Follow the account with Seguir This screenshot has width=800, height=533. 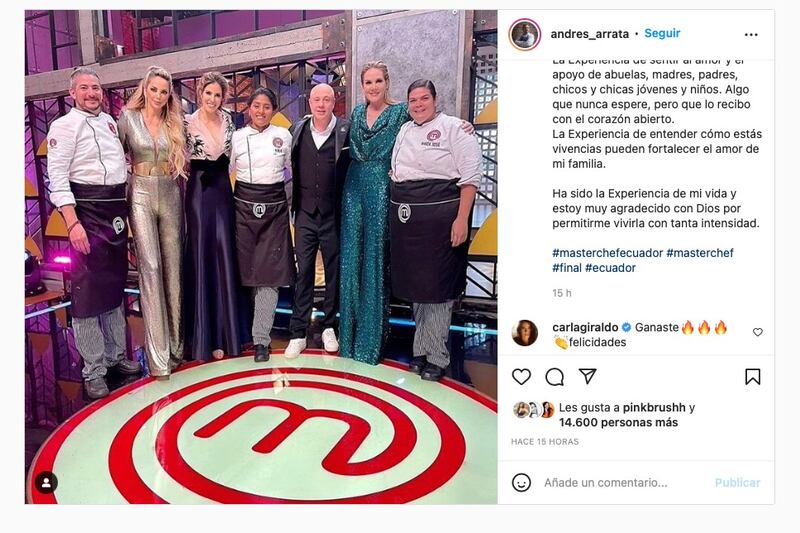662,33
